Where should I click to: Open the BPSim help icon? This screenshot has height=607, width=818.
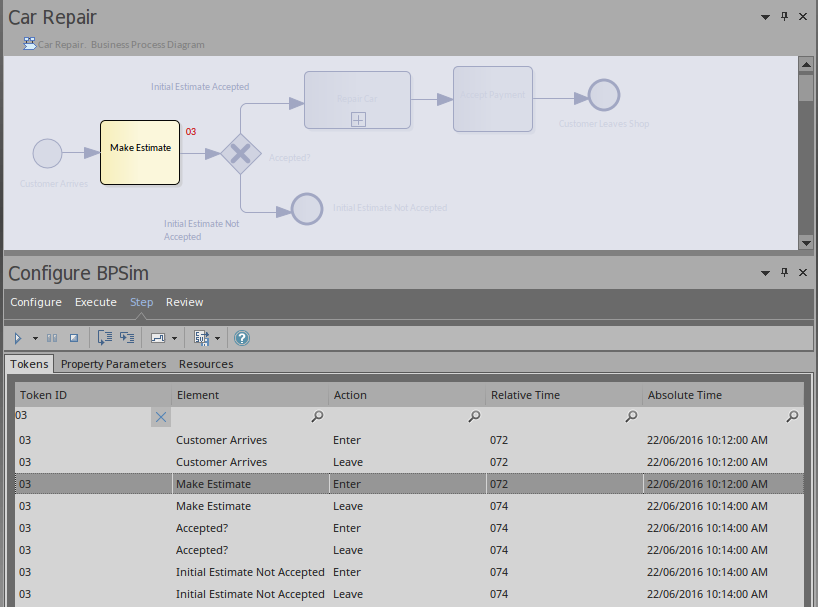pyautogui.click(x=241, y=338)
